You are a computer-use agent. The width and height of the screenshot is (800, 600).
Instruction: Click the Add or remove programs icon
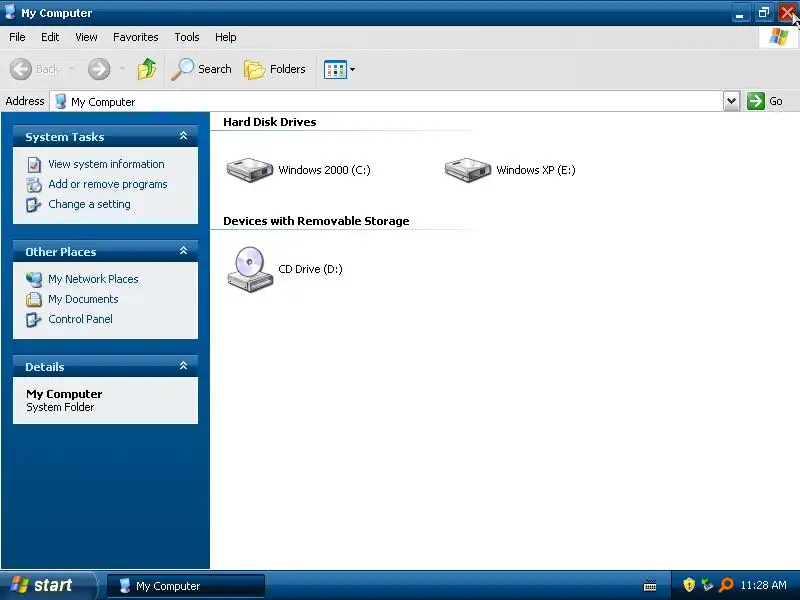(34, 184)
